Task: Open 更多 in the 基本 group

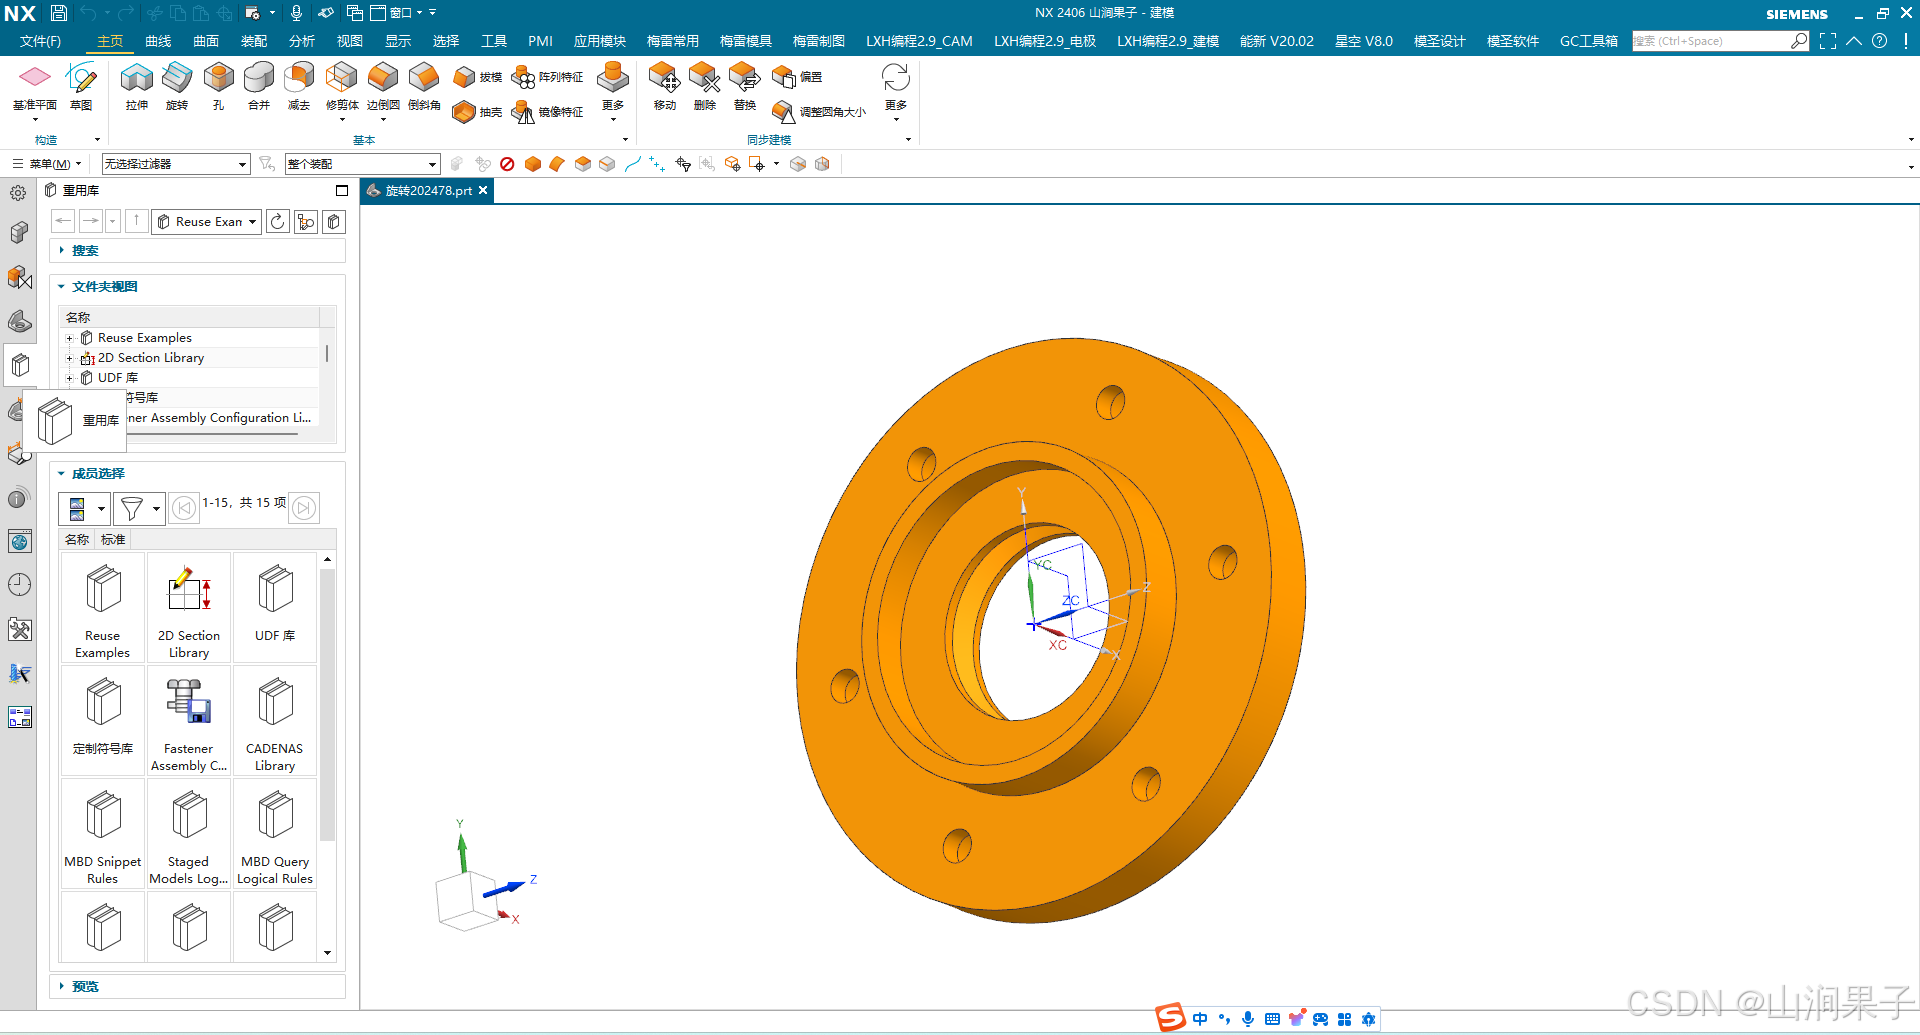Action: [x=613, y=90]
